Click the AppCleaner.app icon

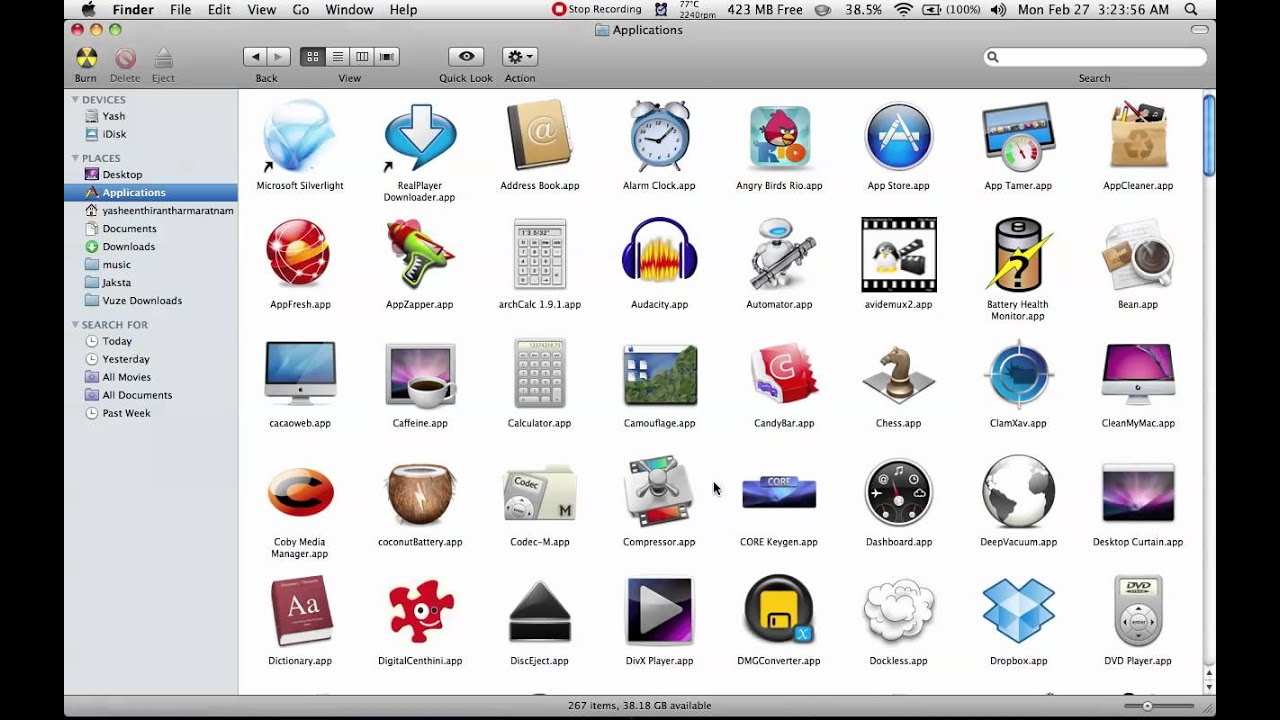tap(1138, 135)
